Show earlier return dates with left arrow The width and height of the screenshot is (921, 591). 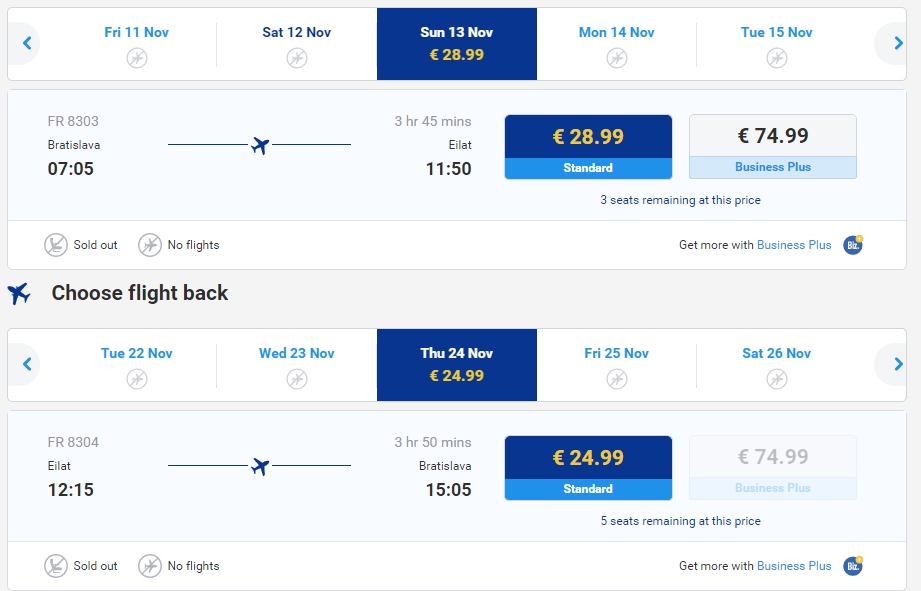(x=26, y=364)
